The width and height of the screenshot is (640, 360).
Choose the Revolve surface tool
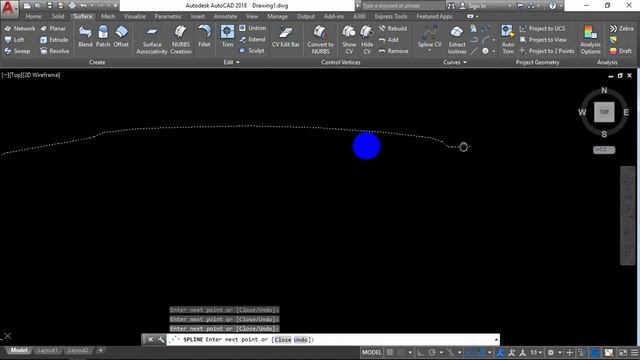(54, 51)
